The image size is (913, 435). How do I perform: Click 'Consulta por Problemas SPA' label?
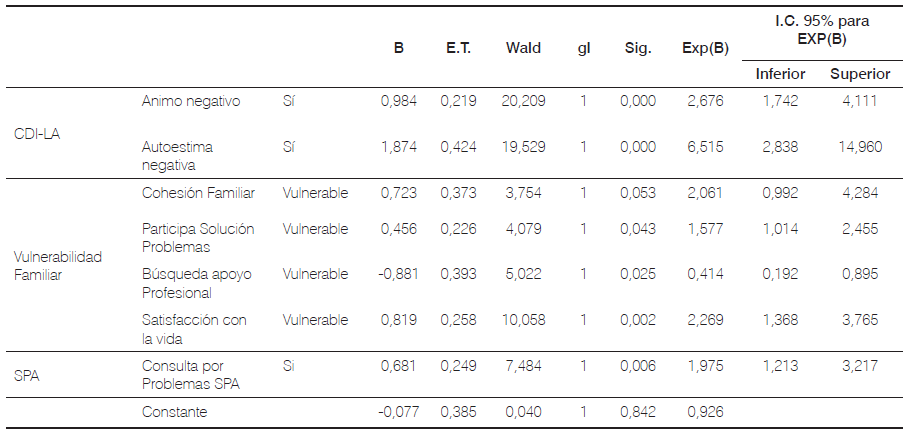(x=191, y=375)
